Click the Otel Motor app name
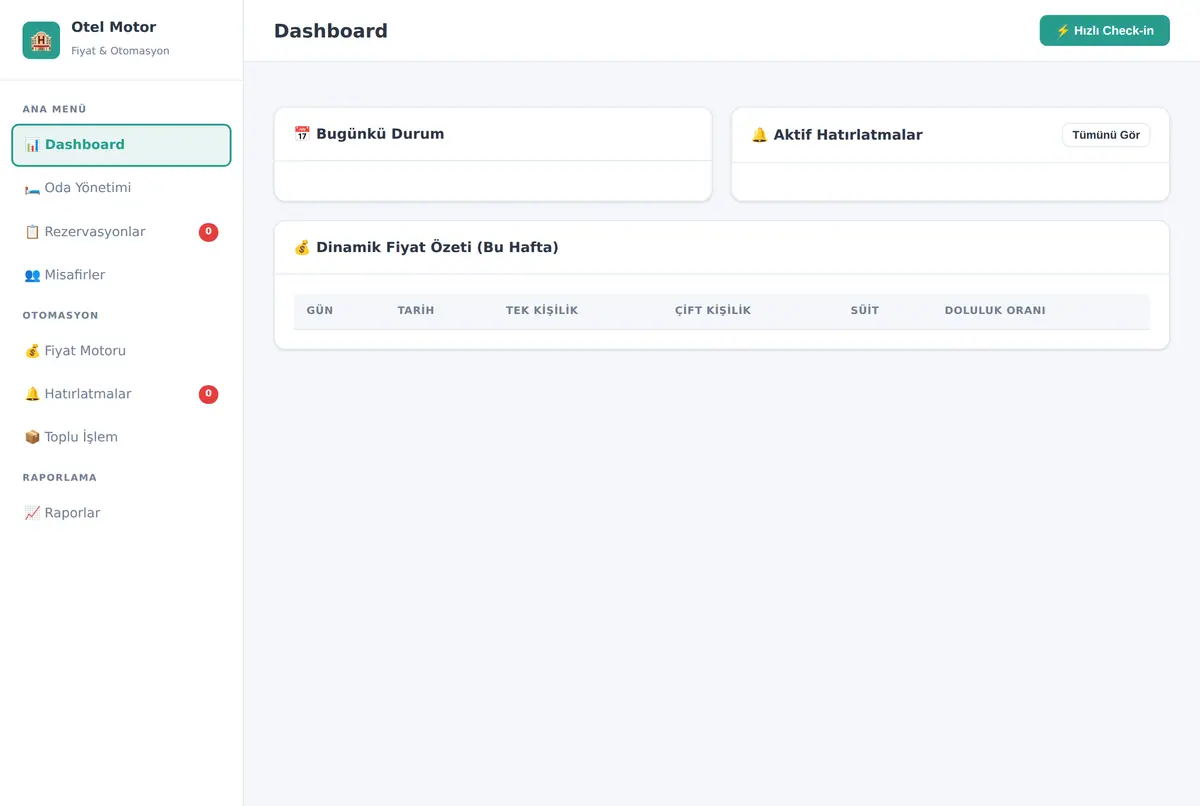Screen dimensions: 1200x806 coord(114,27)
